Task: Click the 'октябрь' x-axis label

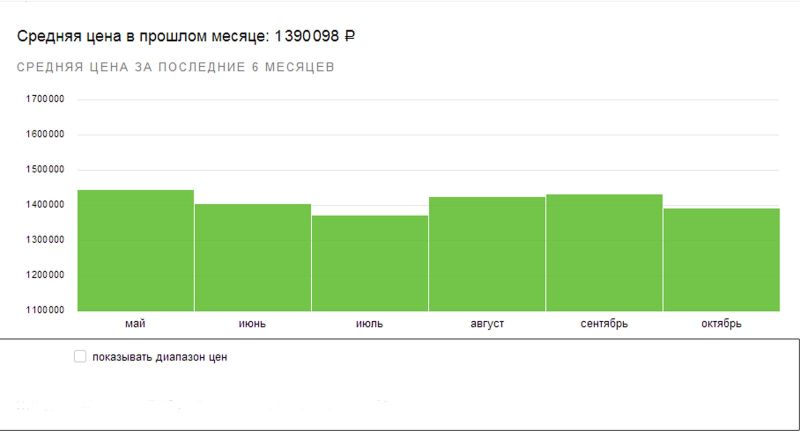Action: coord(721,324)
